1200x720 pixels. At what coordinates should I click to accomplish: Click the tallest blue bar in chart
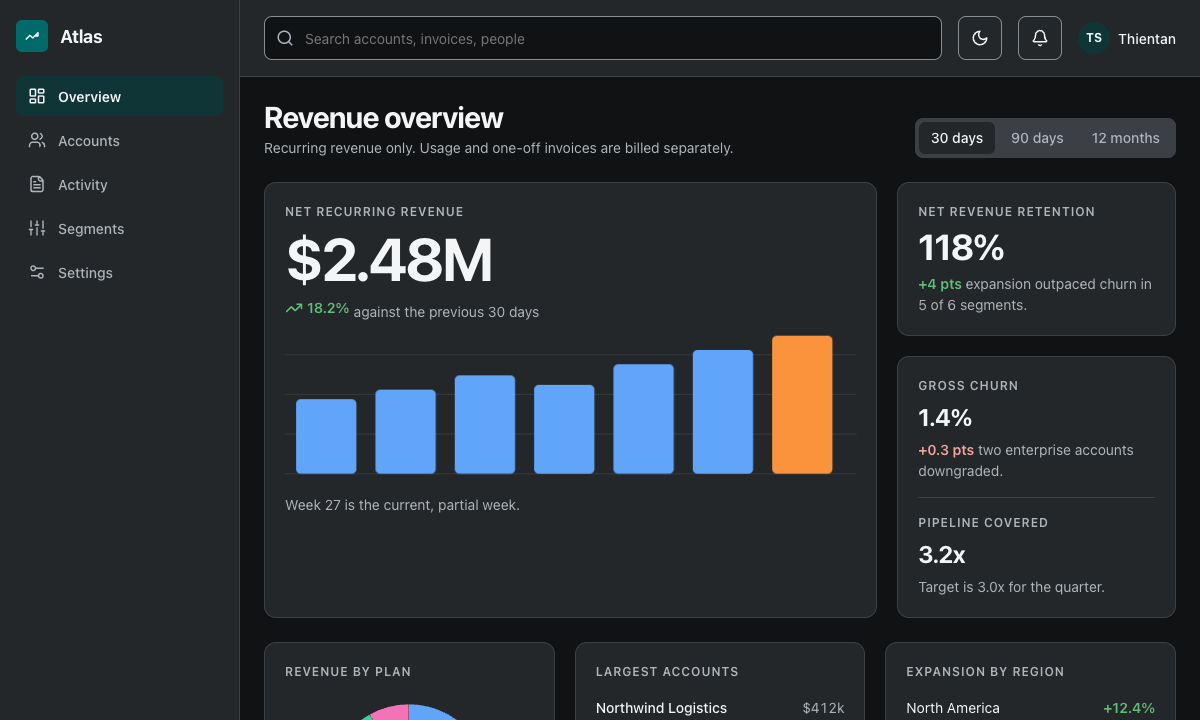point(723,412)
